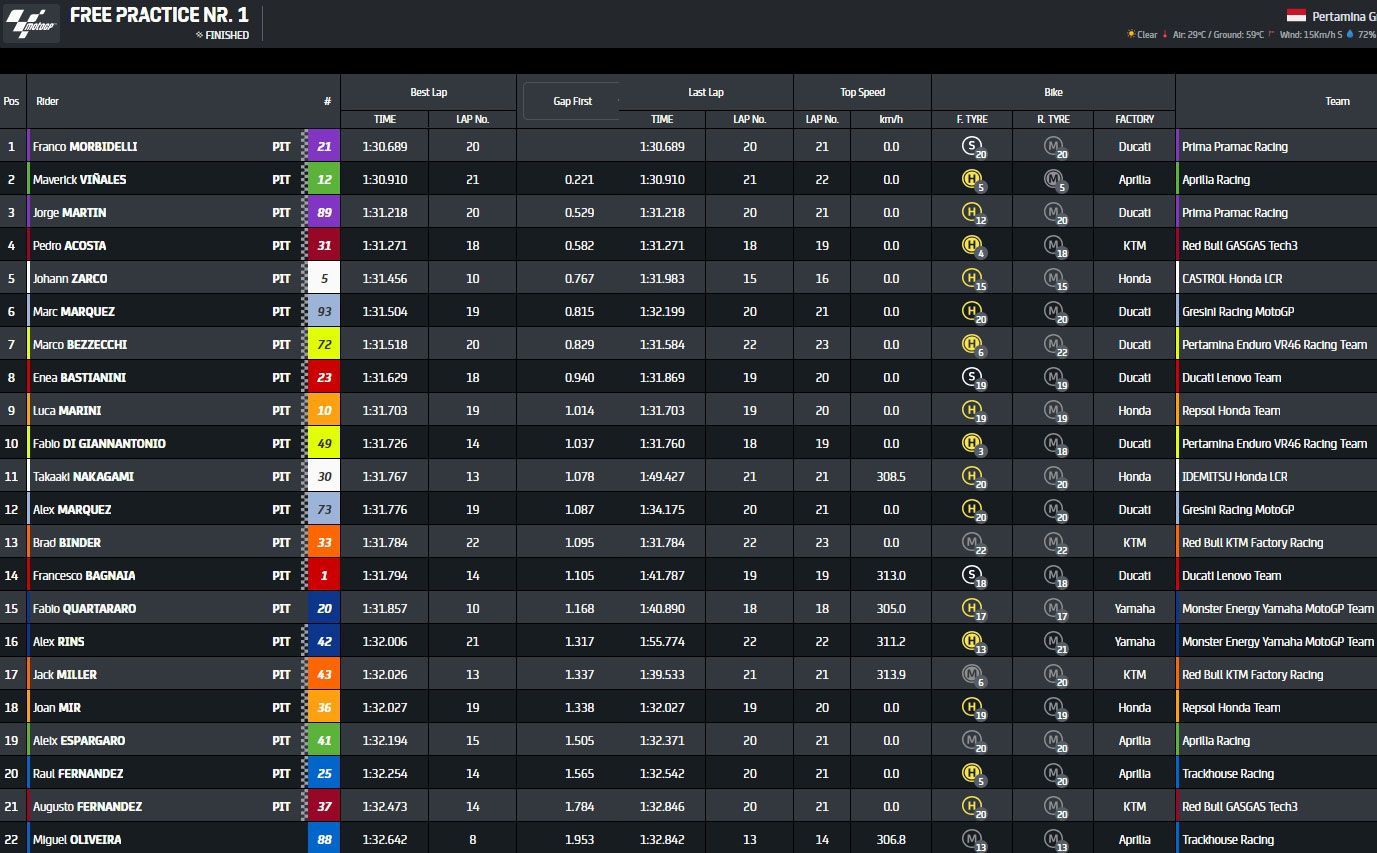
Task: Click the Best Lap column header
Action: pos(428,92)
